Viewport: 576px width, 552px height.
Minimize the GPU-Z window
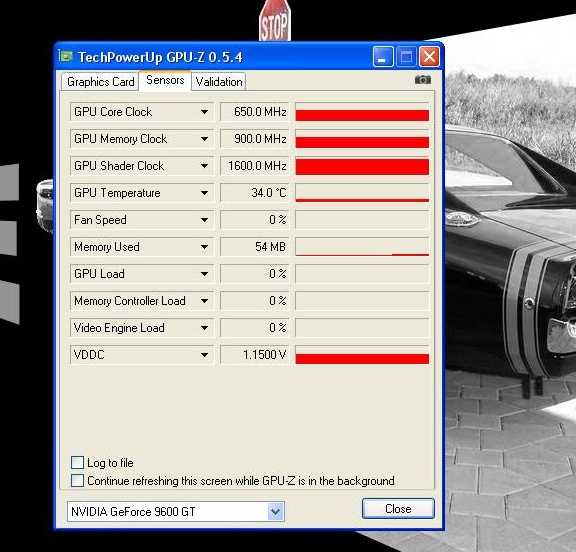(383, 57)
